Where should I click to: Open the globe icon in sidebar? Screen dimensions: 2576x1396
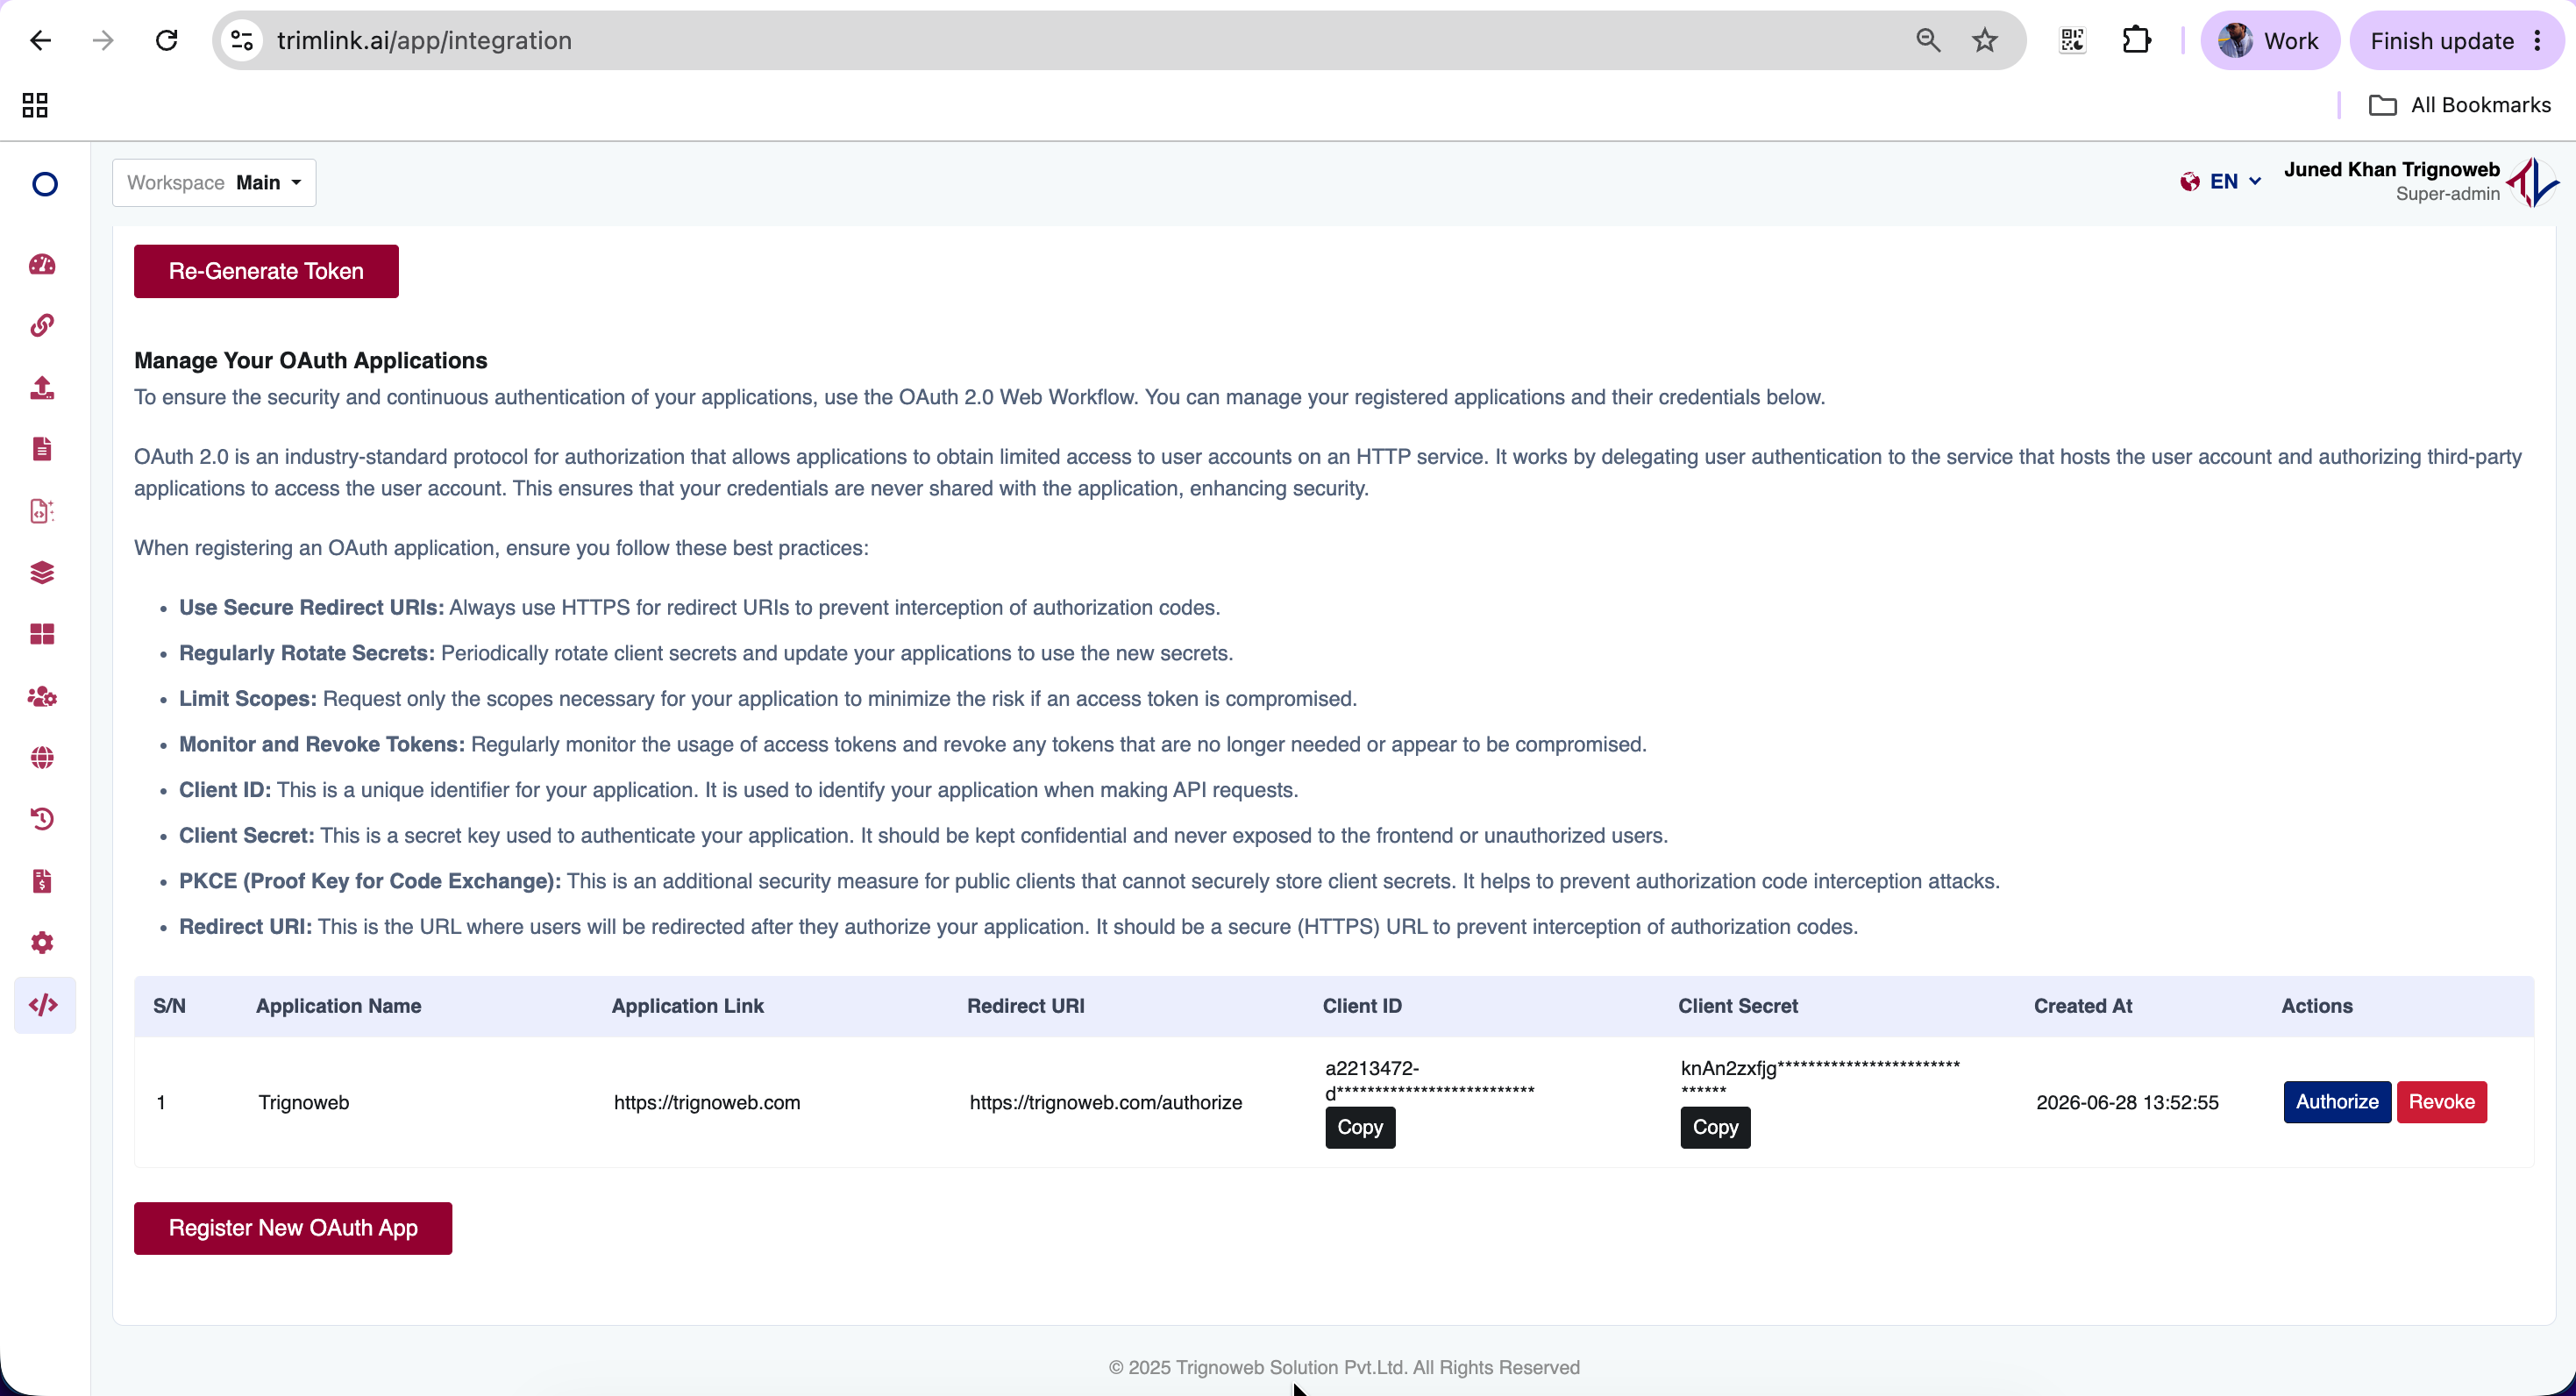coord(42,758)
